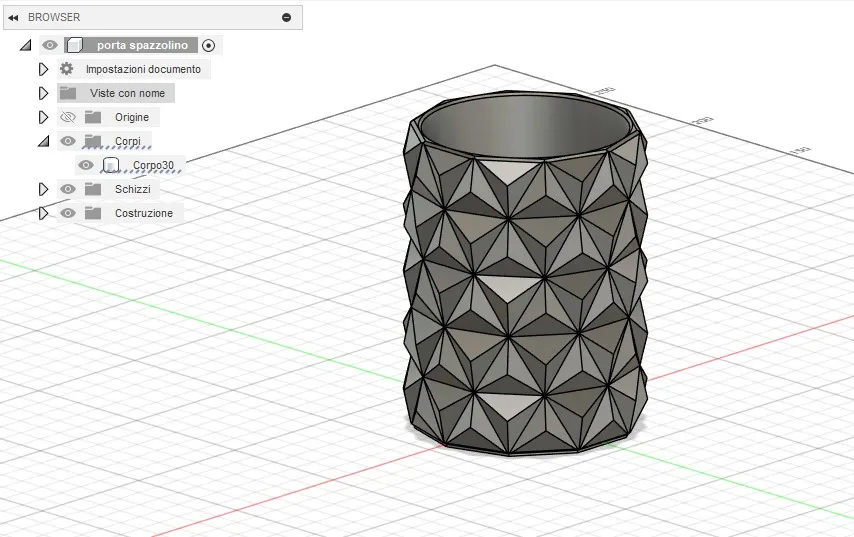Click the porta spazzolino component box icon
854x537 pixels.
tap(75, 45)
